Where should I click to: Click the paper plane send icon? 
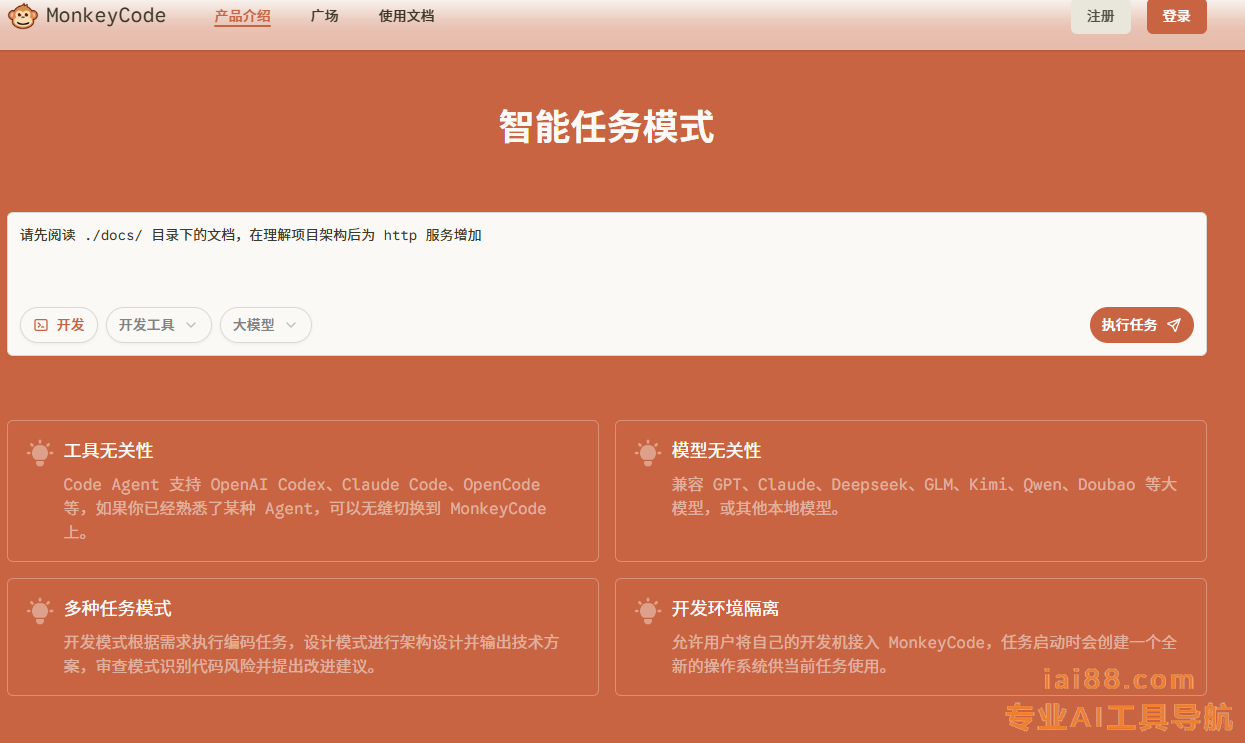click(x=1174, y=325)
